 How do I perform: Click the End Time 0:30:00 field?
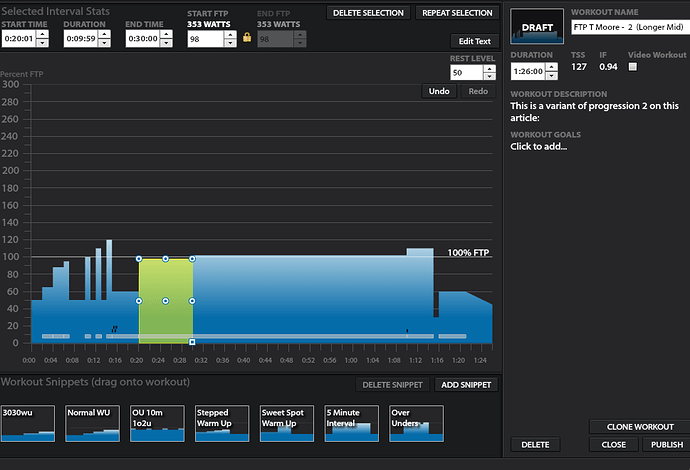(143, 39)
